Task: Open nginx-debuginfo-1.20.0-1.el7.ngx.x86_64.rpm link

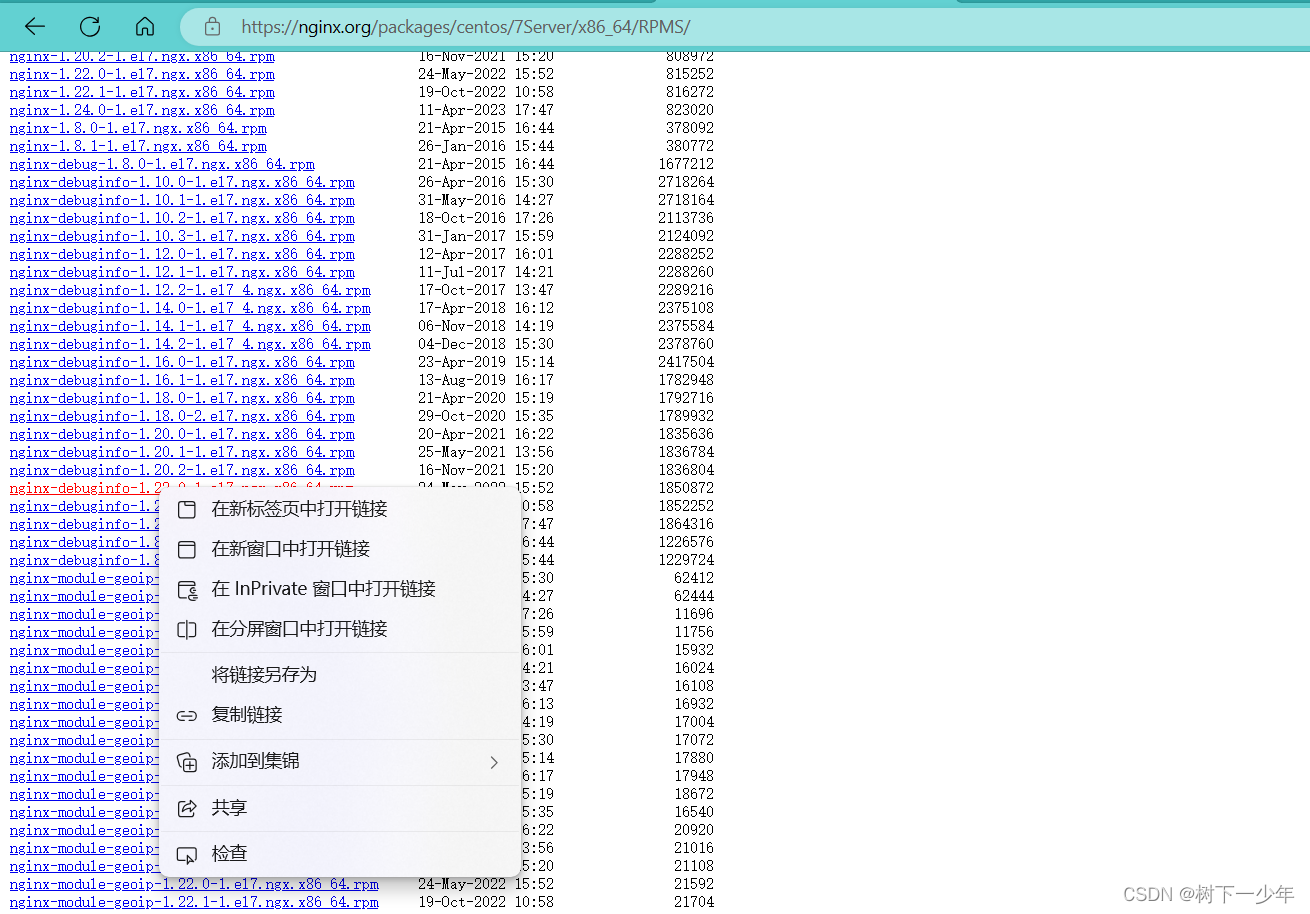Action: [182, 434]
